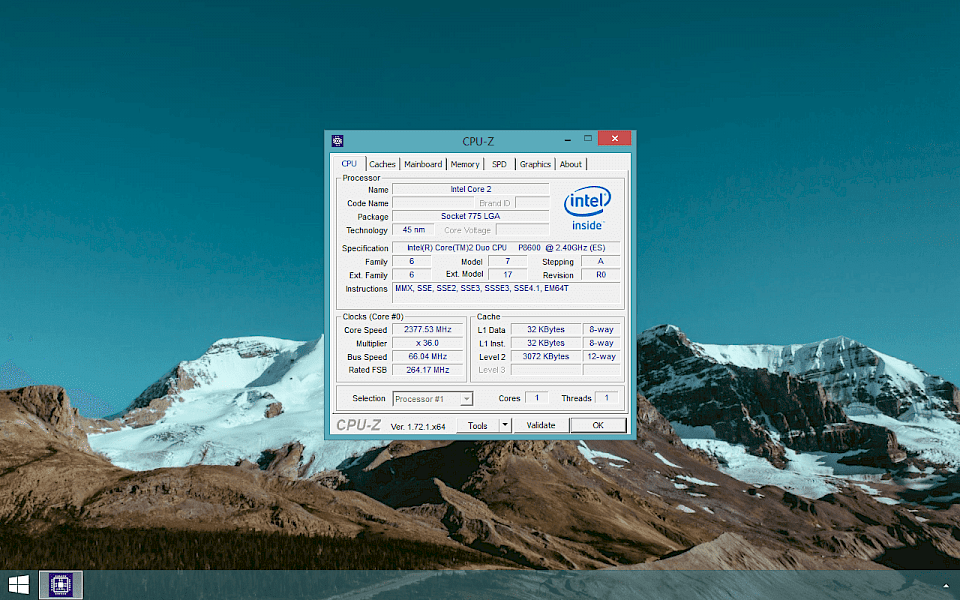
Task: Close the CPU-Z window
Action: pos(614,138)
